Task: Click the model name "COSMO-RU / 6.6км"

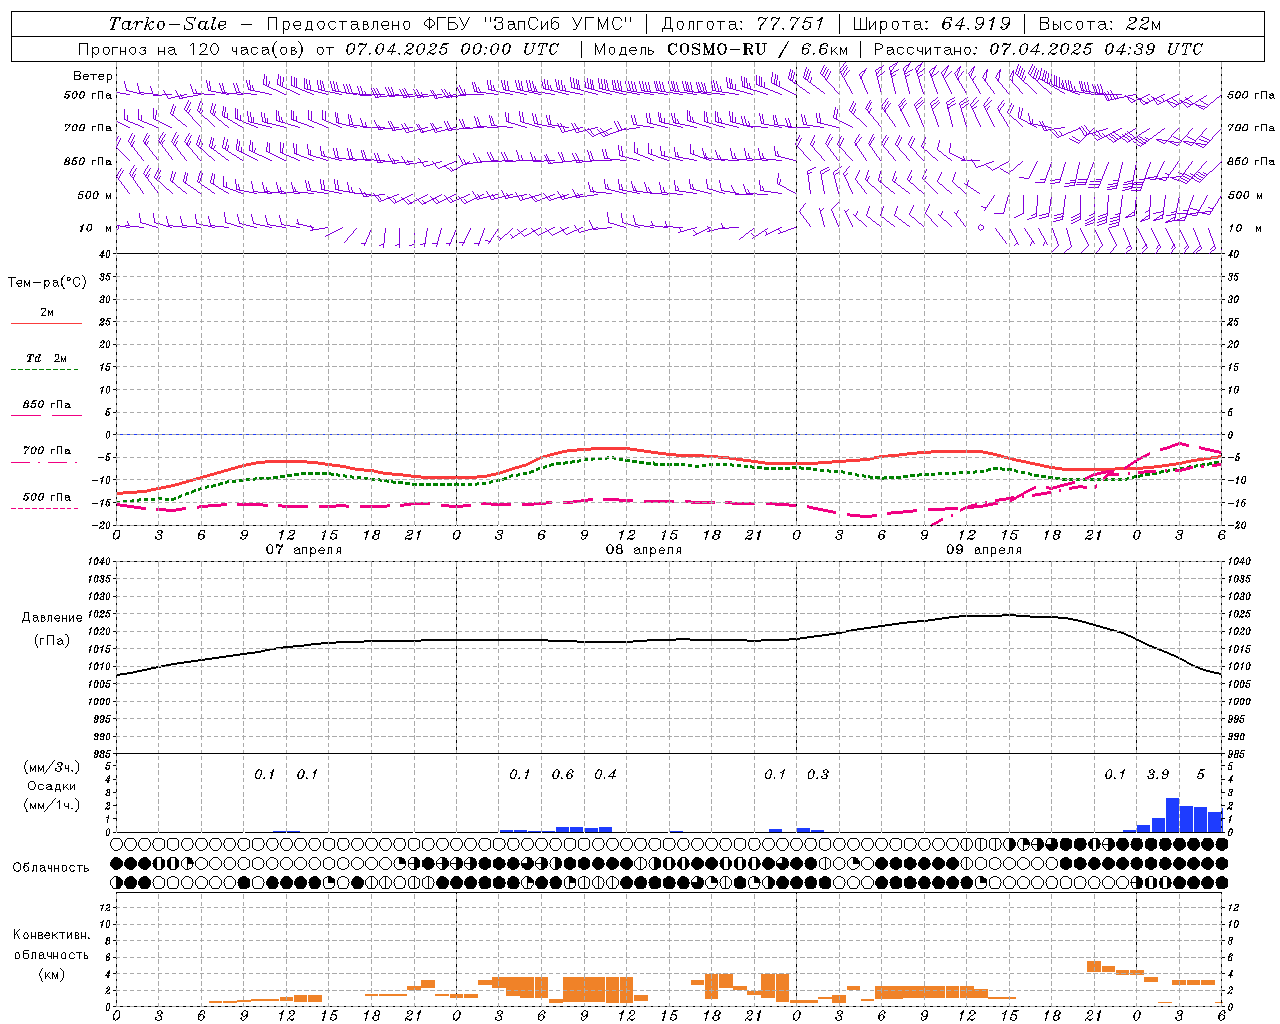Action: click(757, 49)
